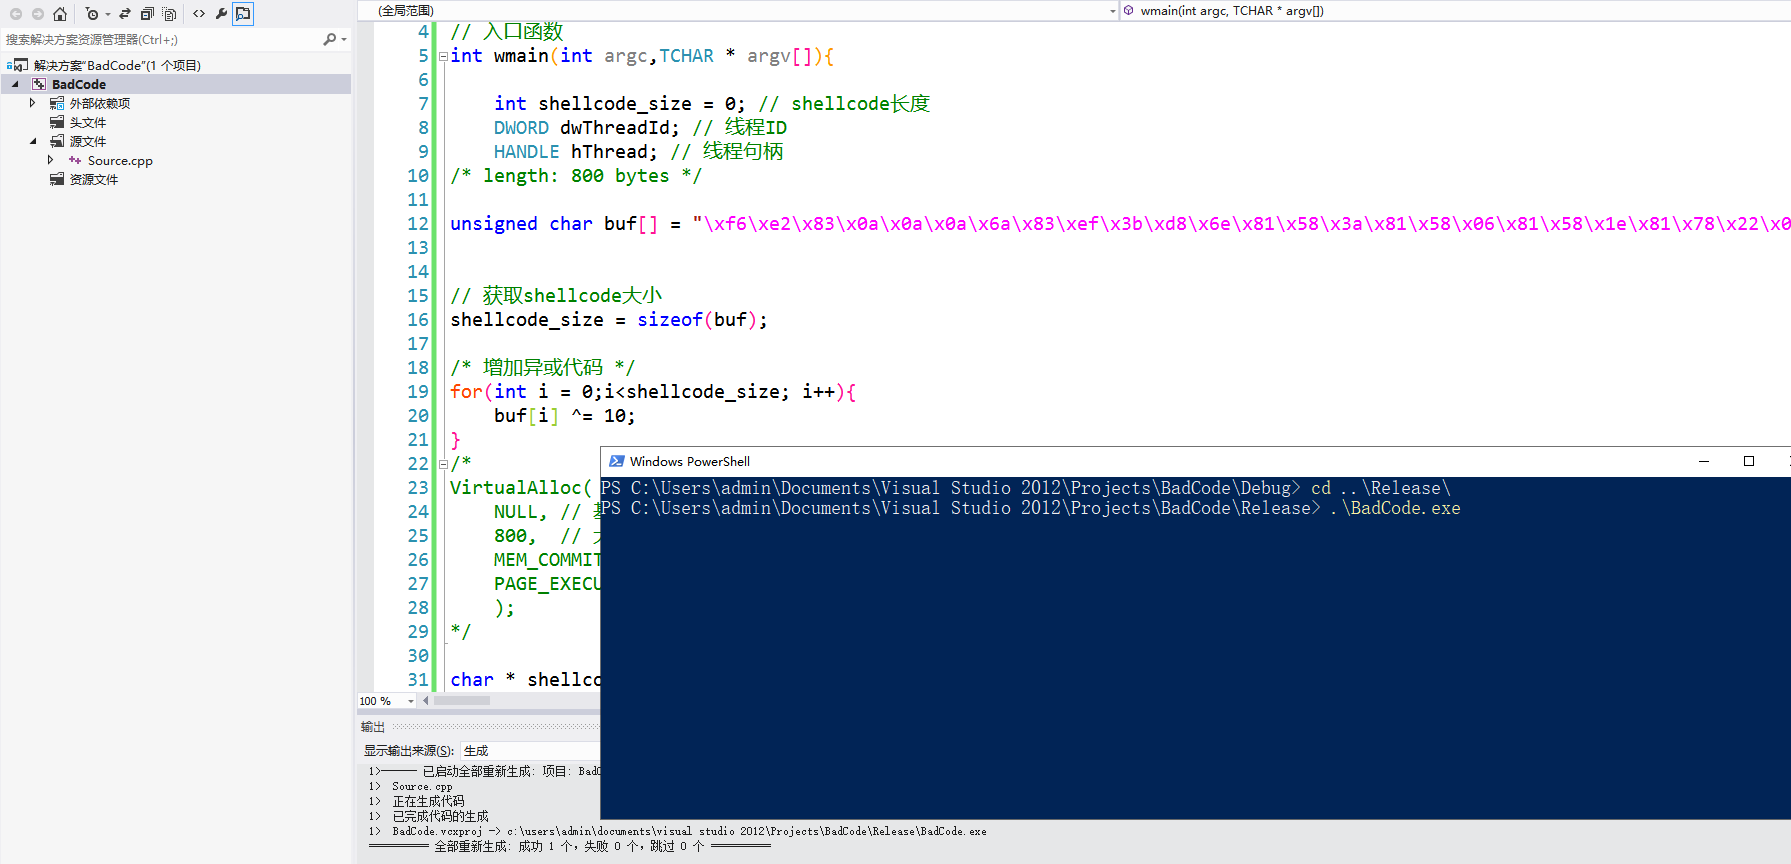Select the solution 'BadCode' (1 个项目) node
The image size is (1791, 864).
click(x=117, y=65)
